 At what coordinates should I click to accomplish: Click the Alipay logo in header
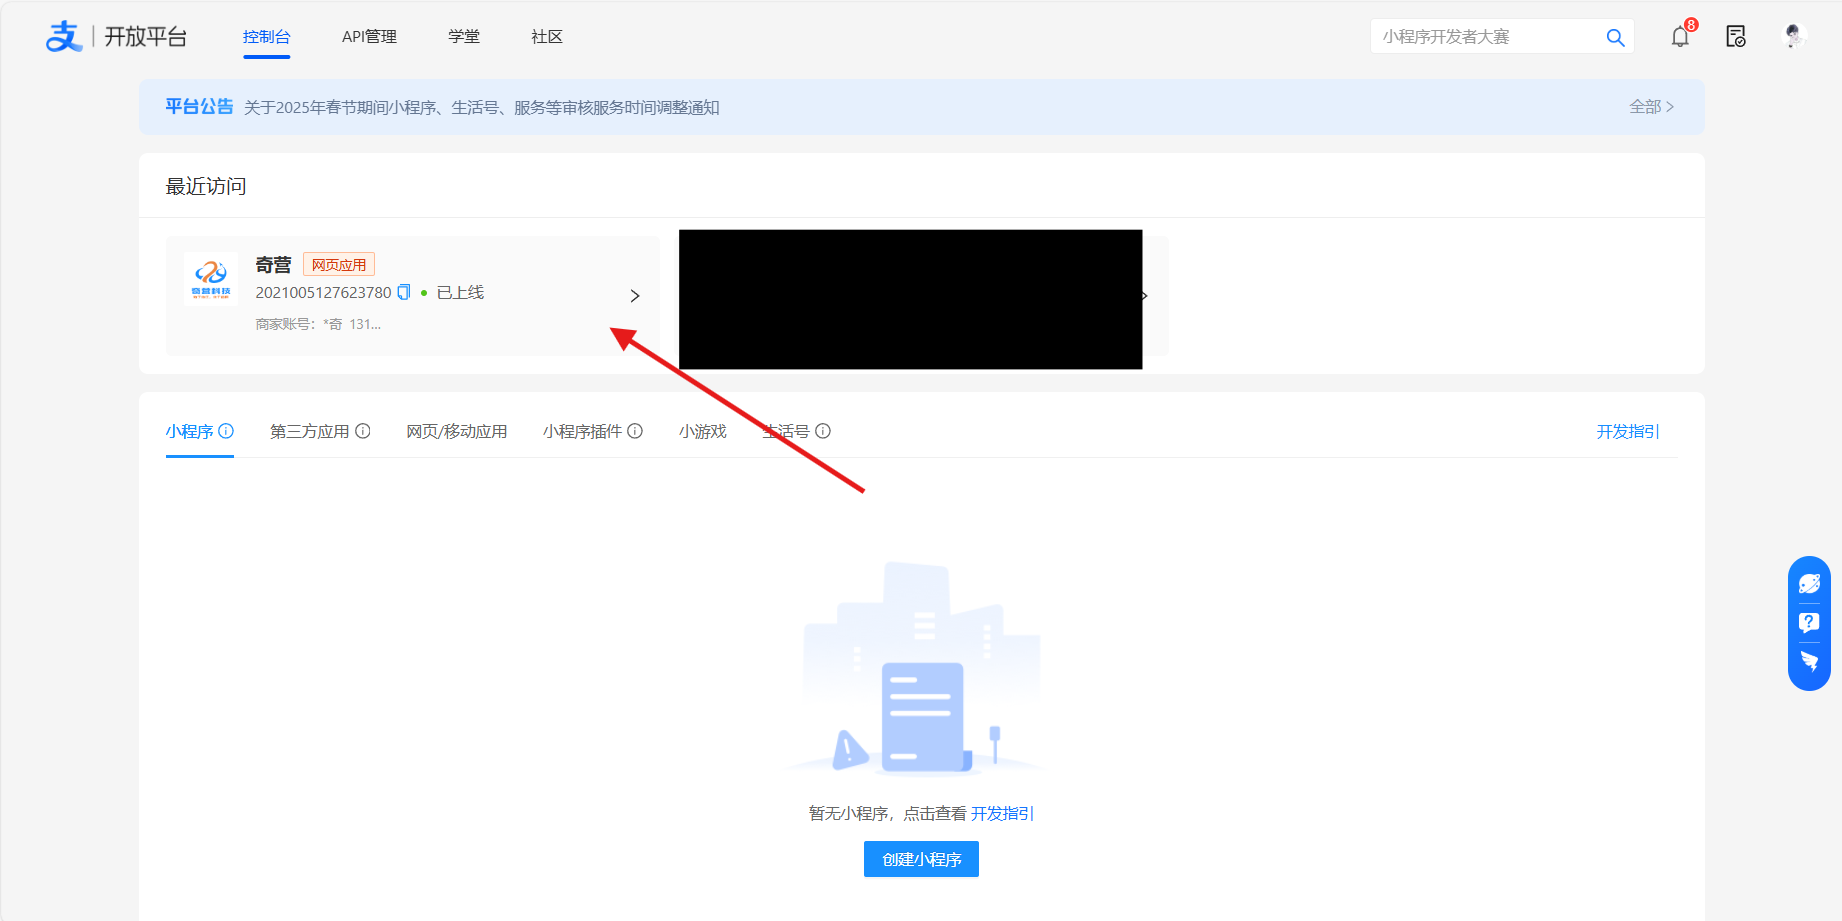click(64, 37)
